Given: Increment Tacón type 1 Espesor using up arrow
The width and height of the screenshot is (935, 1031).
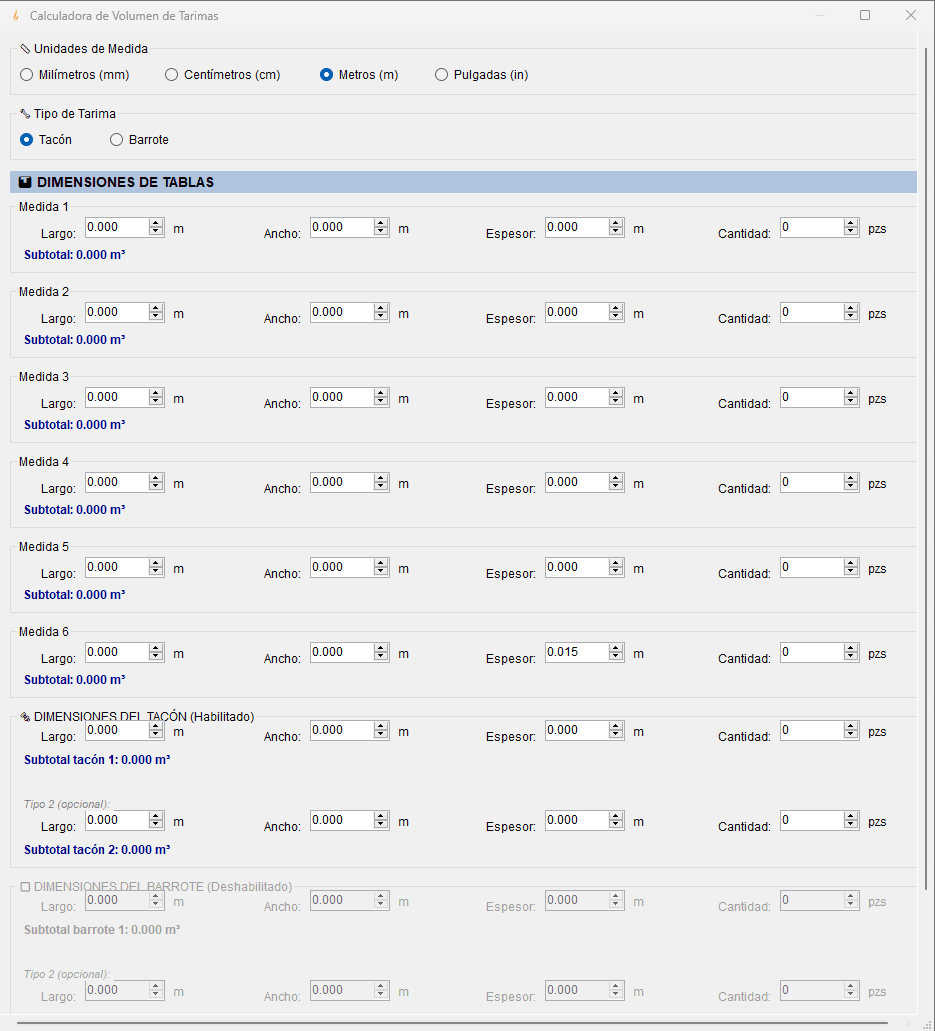Looking at the screenshot, I should 616,725.
